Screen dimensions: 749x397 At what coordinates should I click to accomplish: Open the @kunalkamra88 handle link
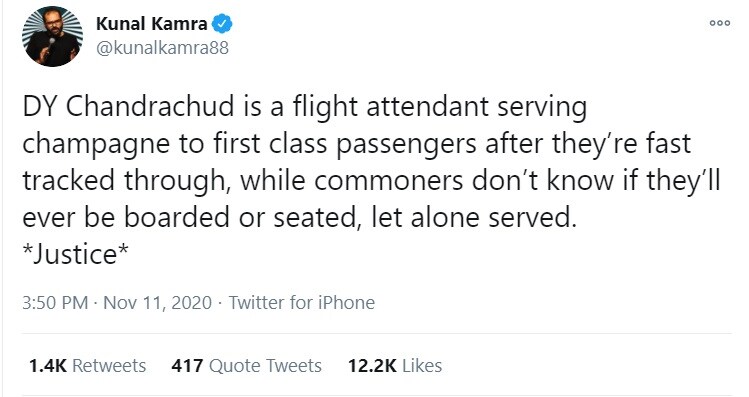coord(162,48)
